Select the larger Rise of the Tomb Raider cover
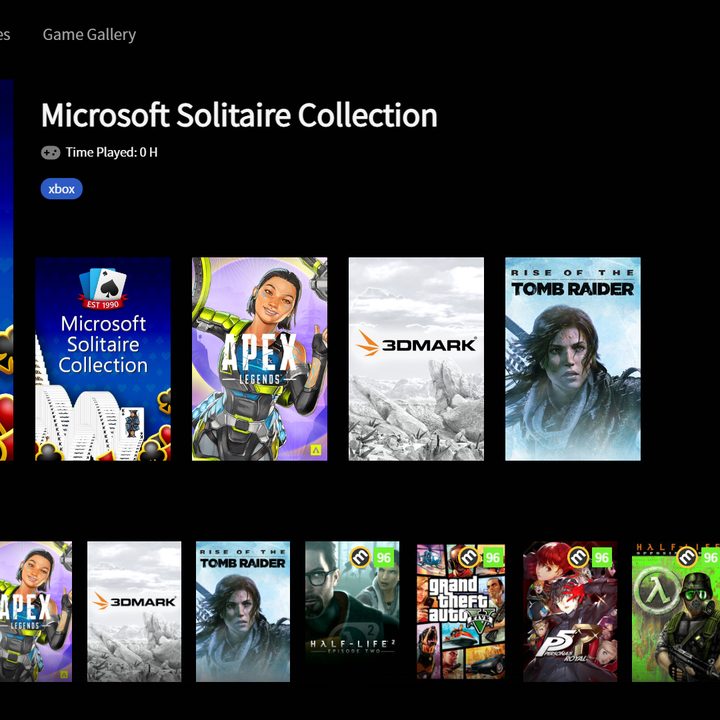Screen dimensions: 720x720 573,359
